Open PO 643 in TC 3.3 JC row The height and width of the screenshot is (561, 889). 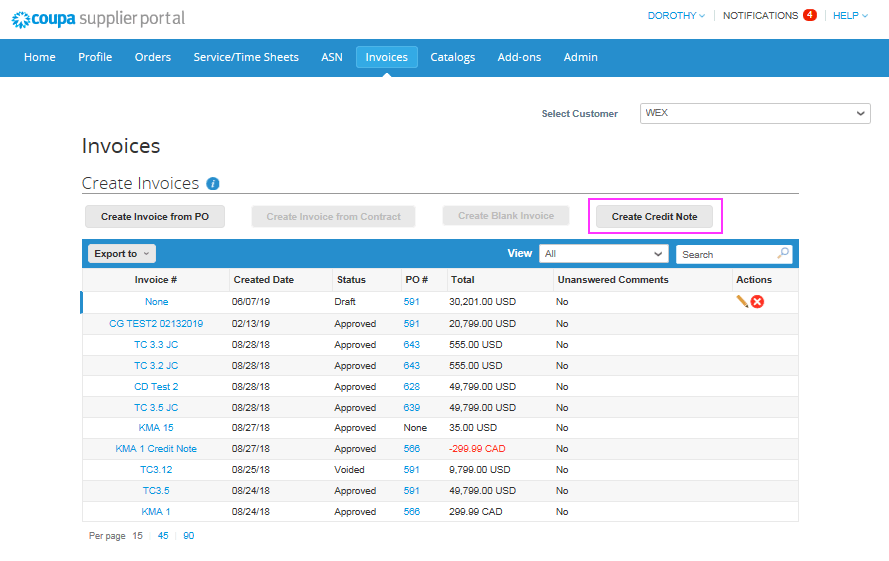click(412, 345)
